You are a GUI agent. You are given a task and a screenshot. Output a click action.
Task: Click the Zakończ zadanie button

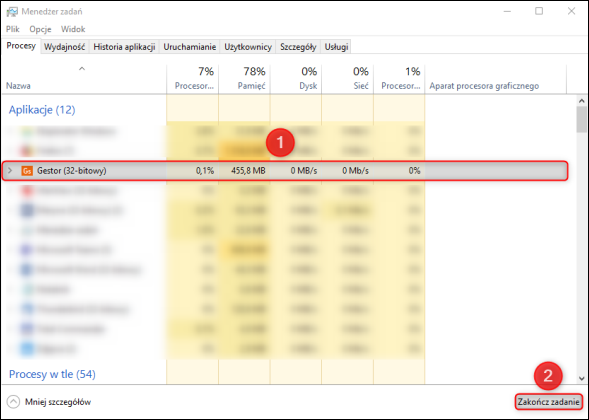coord(548,402)
